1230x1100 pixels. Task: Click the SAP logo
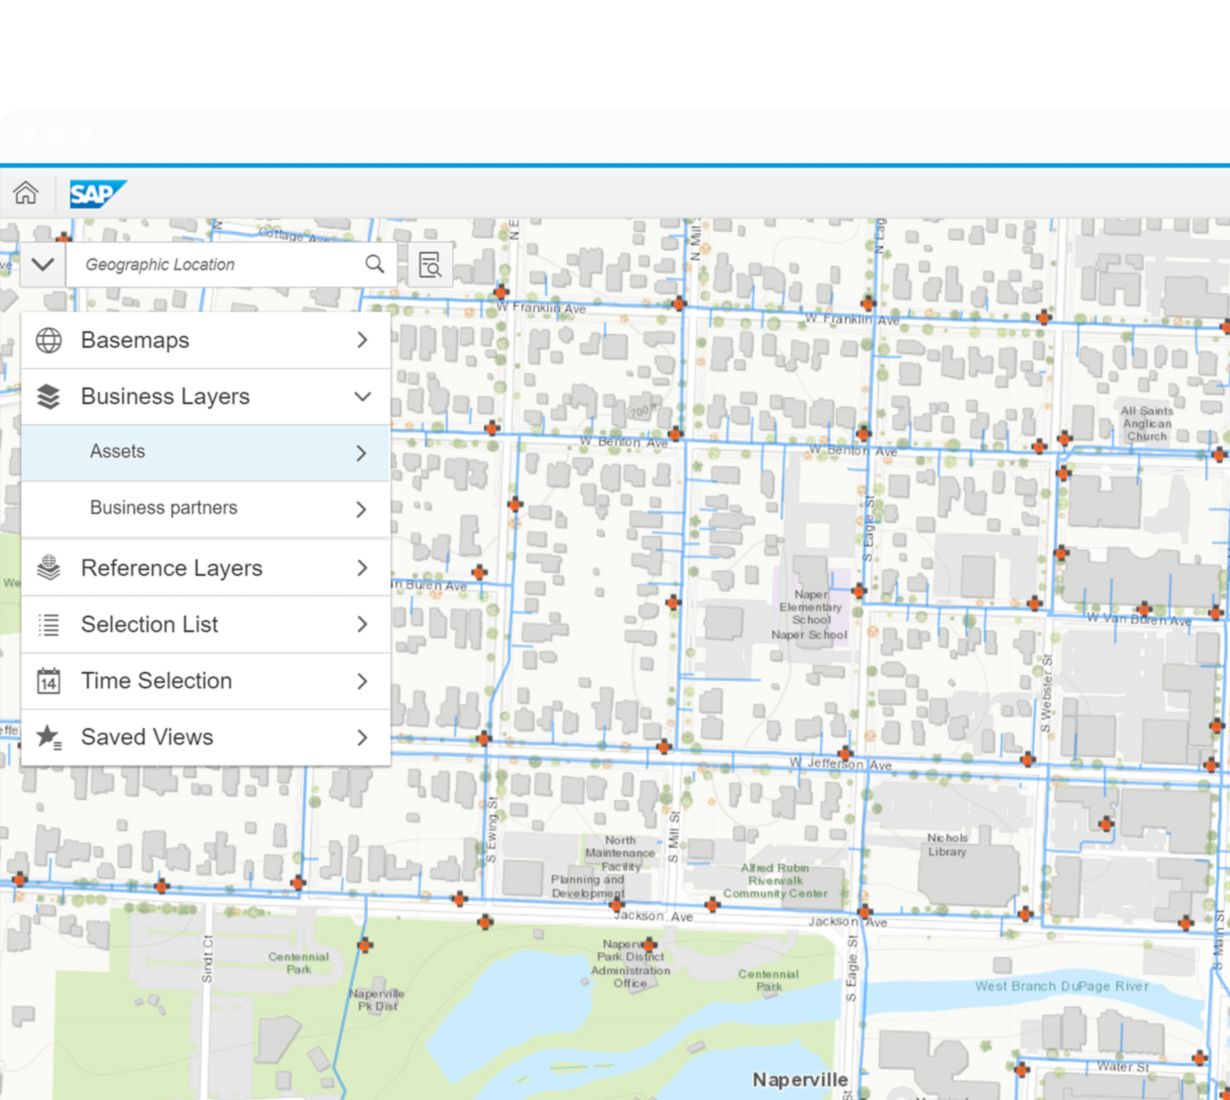tap(97, 194)
